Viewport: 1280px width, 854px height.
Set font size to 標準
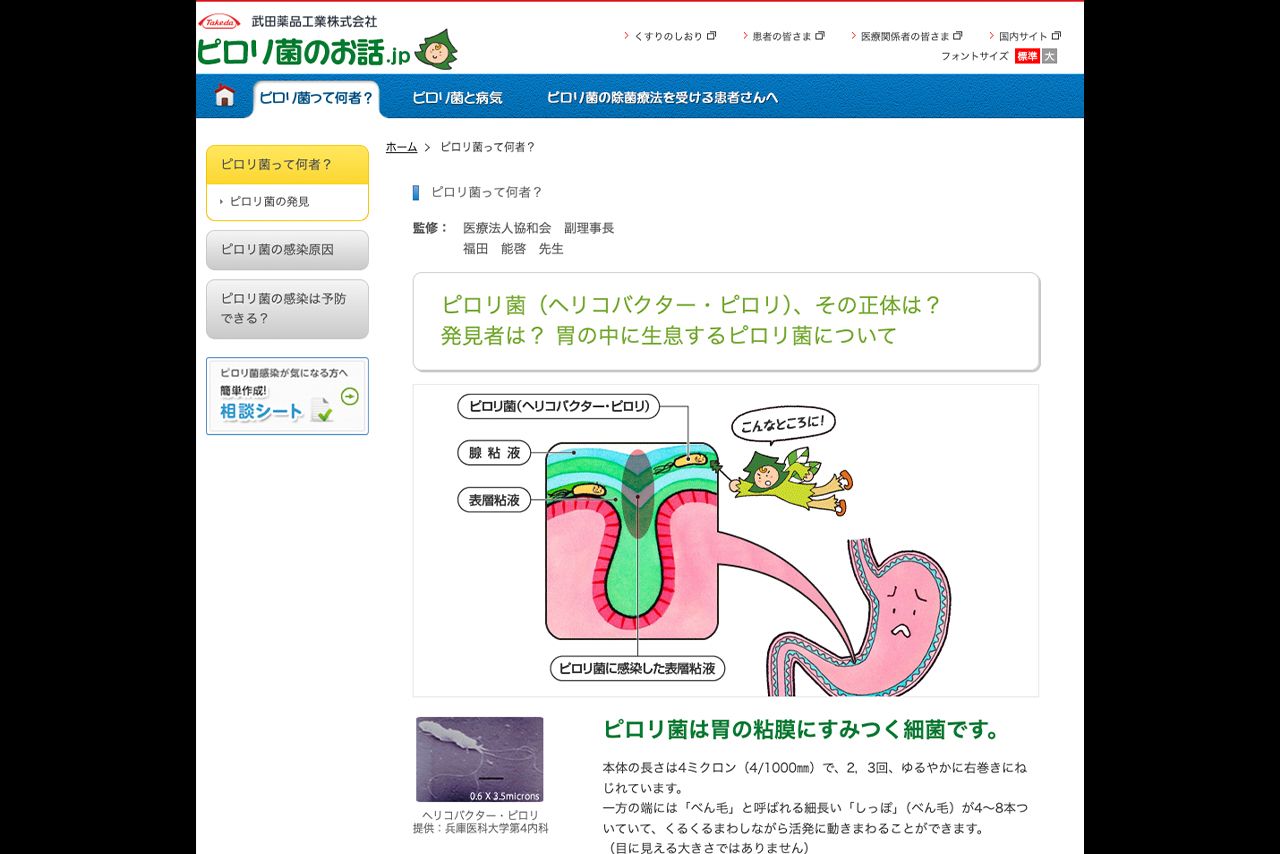[x=1027, y=56]
